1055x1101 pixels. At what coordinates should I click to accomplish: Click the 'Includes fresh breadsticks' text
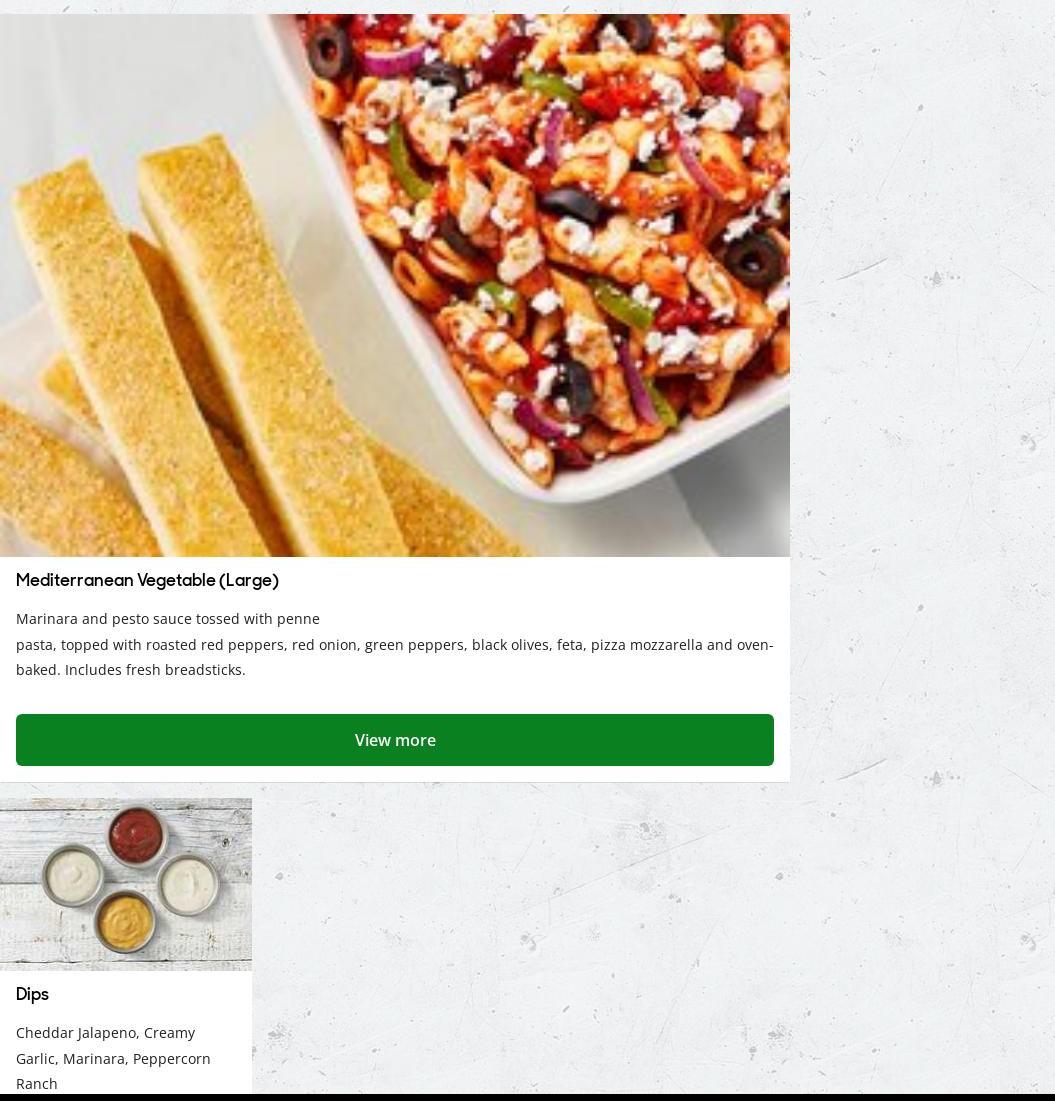pyautogui.click(x=155, y=670)
